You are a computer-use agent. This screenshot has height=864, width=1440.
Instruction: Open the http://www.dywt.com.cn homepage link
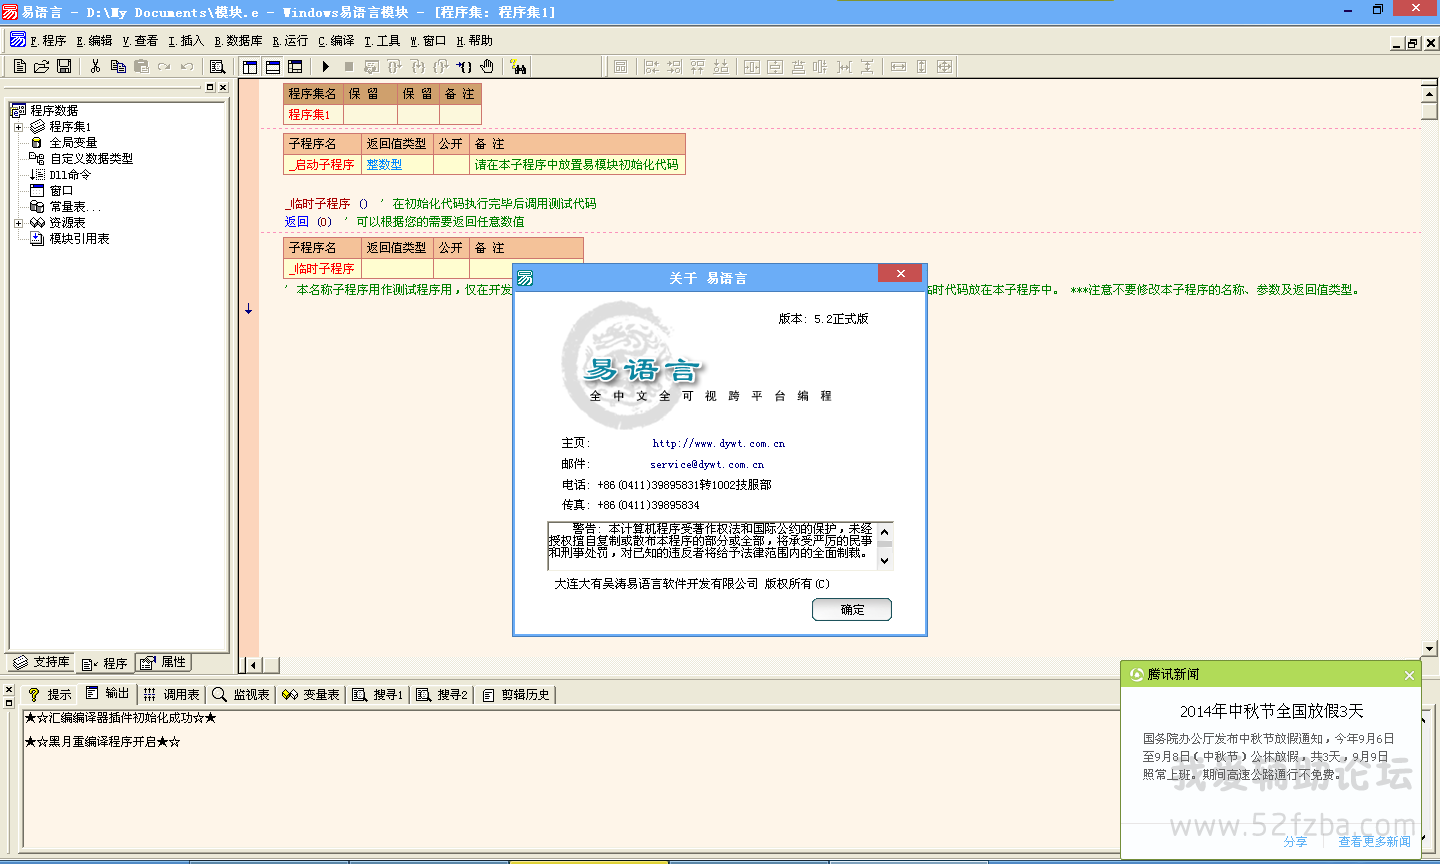(x=718, y=443)
